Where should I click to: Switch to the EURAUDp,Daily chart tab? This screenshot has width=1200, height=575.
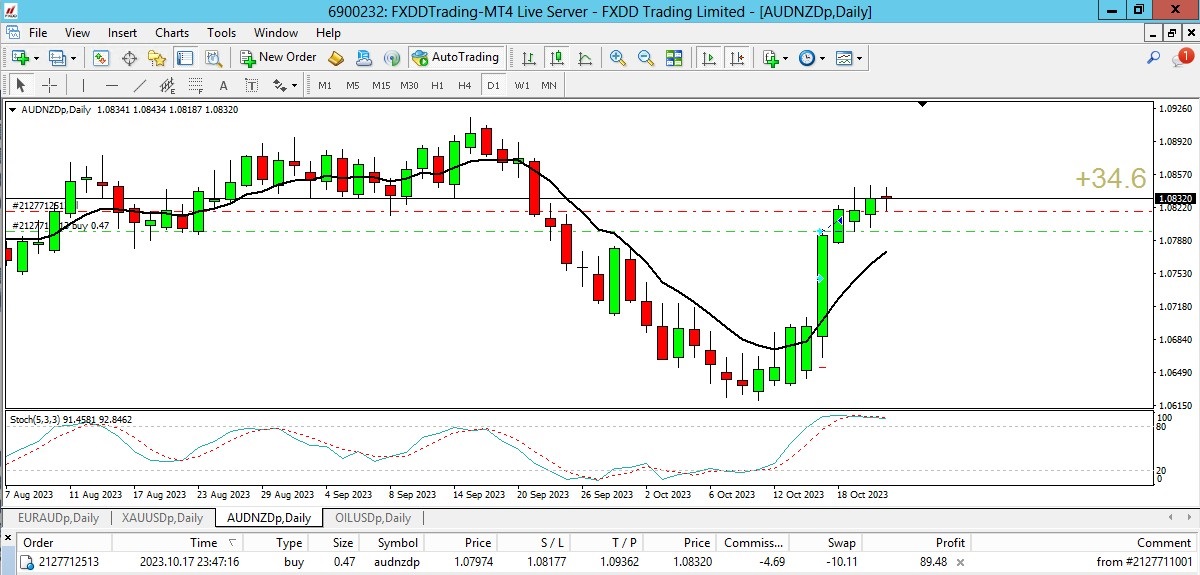57,518
